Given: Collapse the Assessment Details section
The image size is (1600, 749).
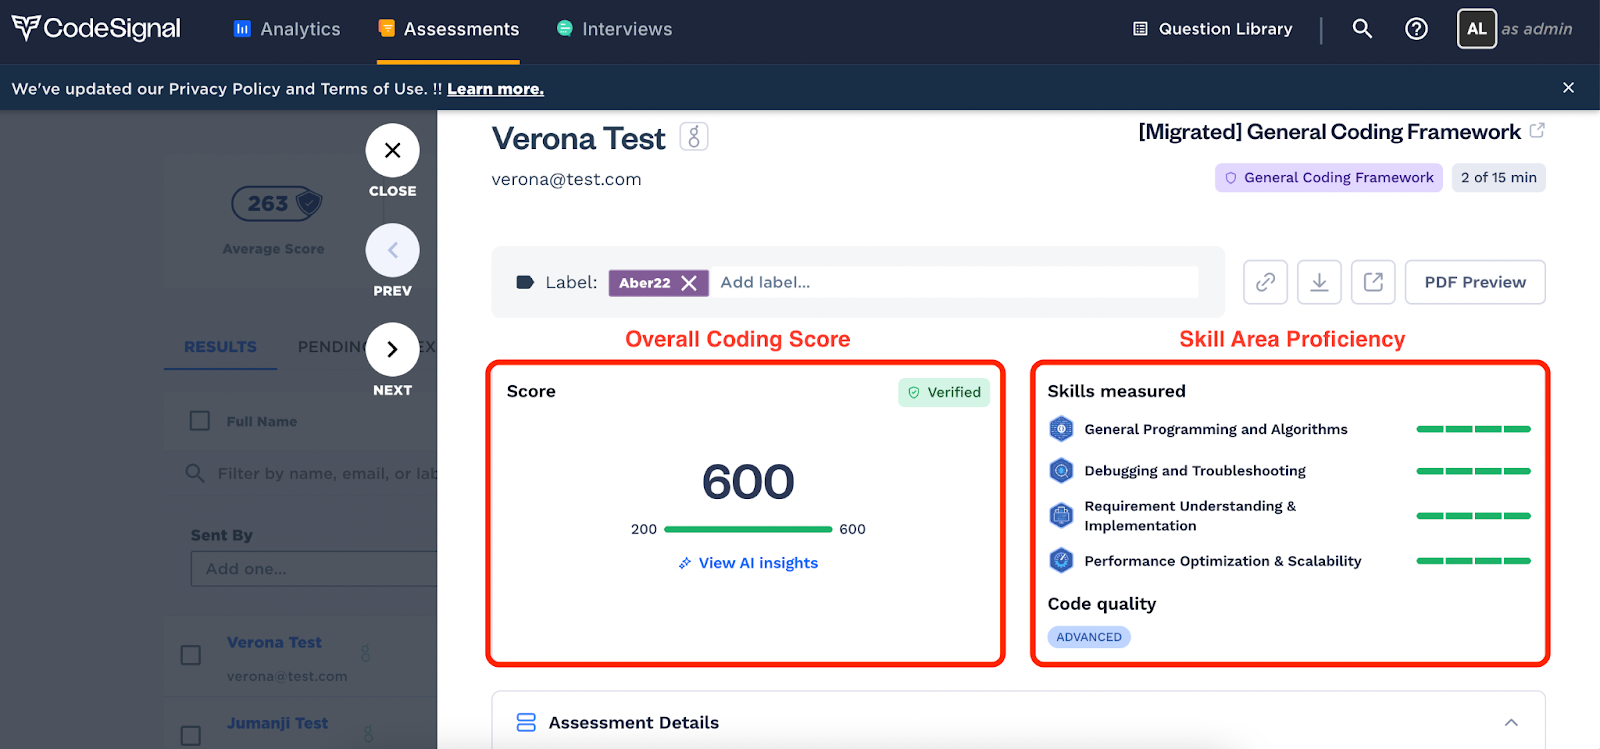Looking at the screenshot, I should tap(1511, 722).
